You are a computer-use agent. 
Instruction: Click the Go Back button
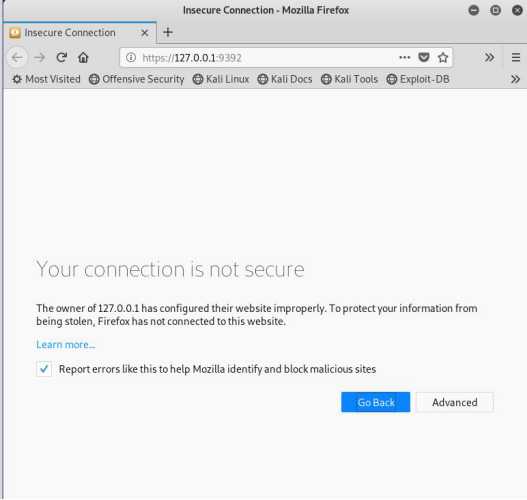click(x=375, y=402)
